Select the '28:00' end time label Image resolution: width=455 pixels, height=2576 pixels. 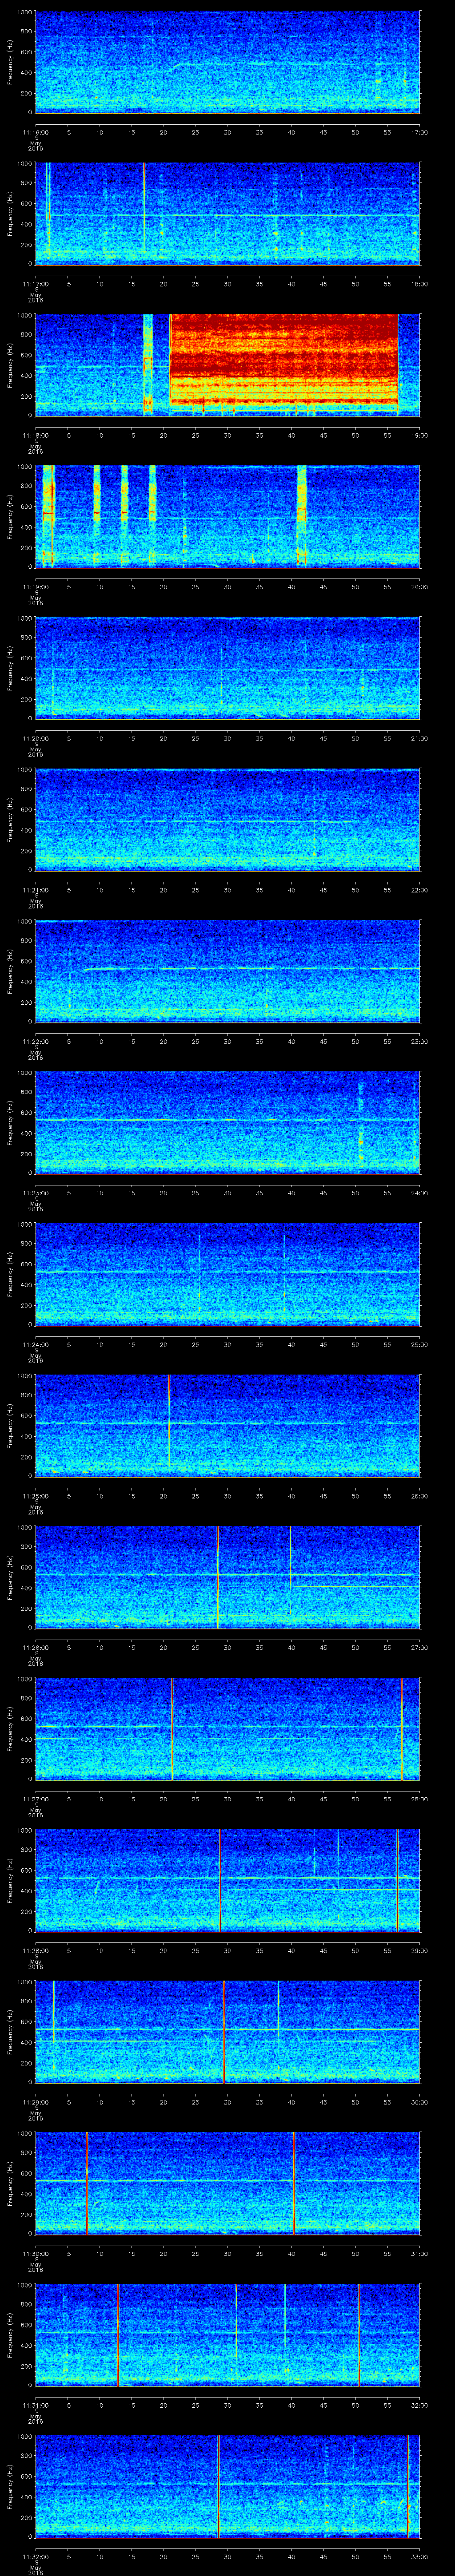tap(419, 1799)
